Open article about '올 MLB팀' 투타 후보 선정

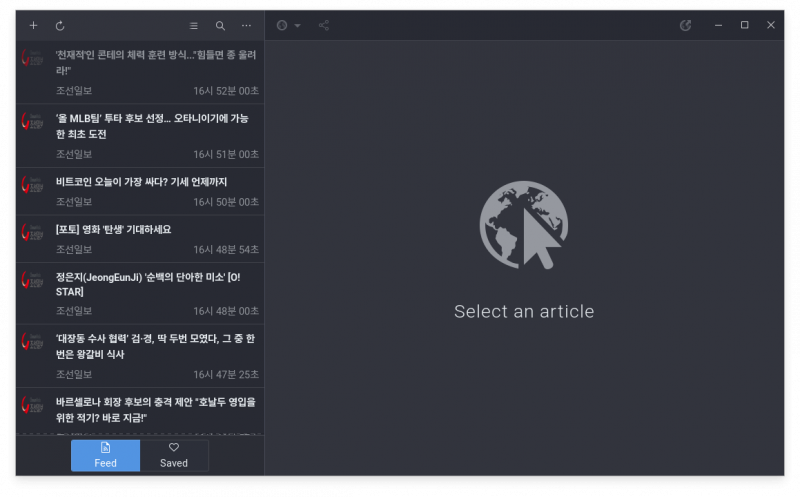(x=140, y=136)
